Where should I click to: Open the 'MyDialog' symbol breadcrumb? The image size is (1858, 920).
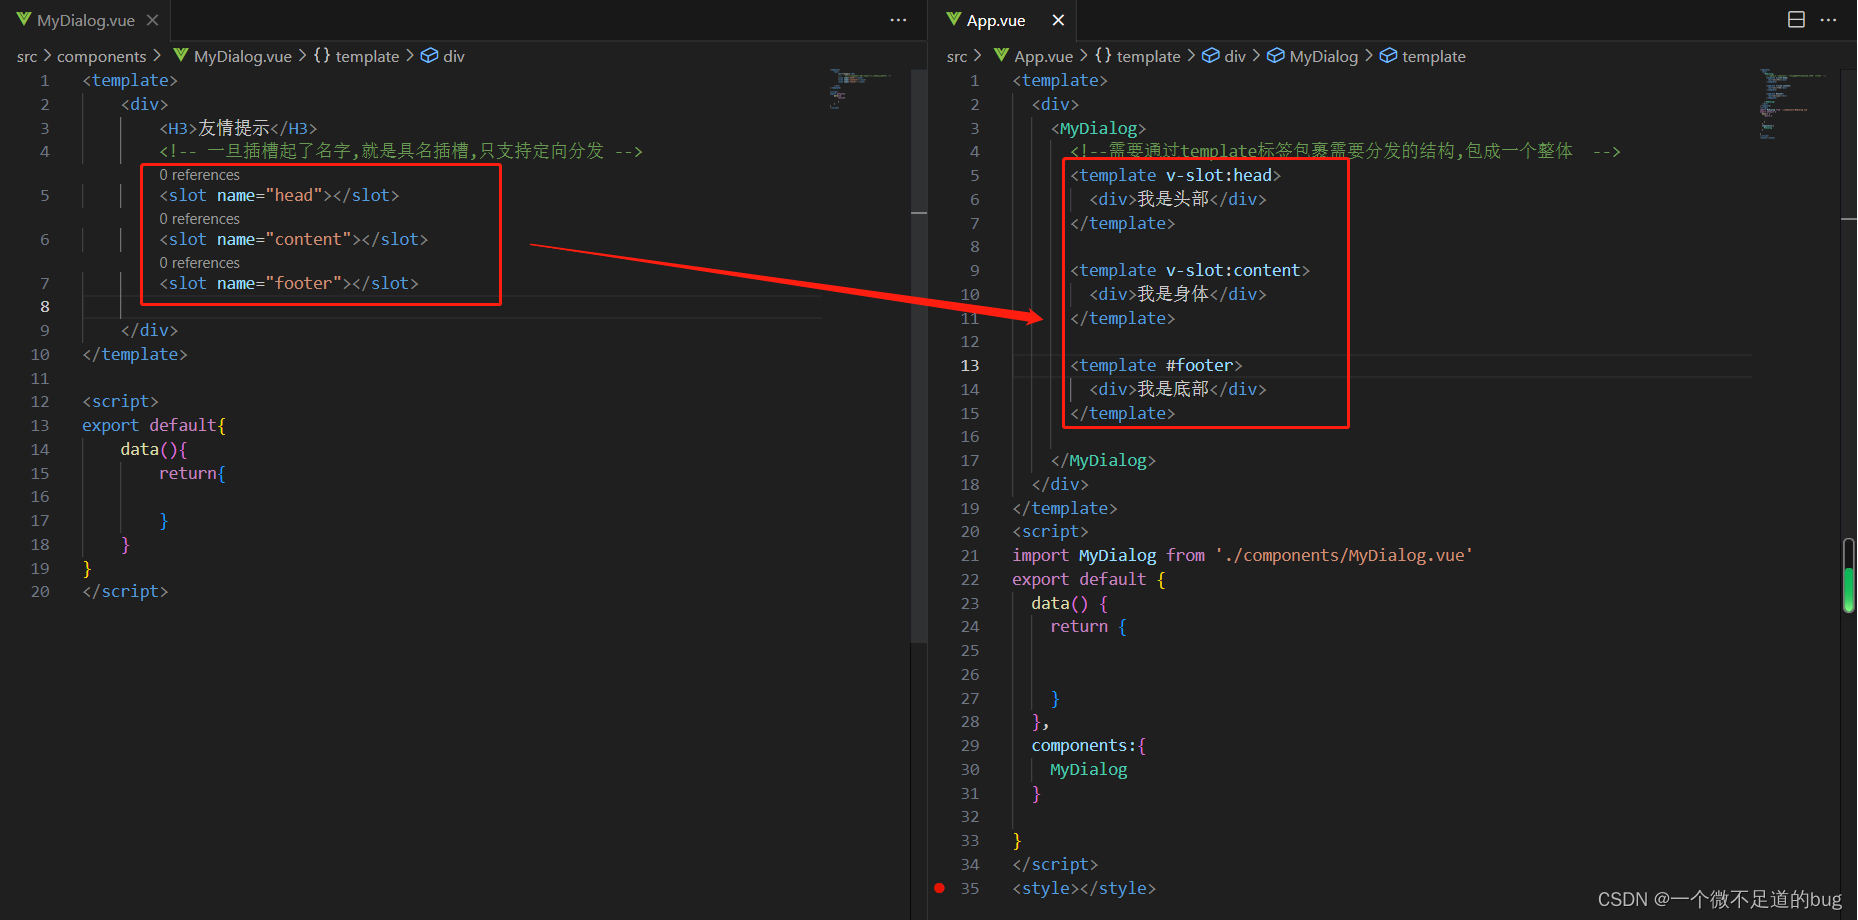pos(1313,57)
